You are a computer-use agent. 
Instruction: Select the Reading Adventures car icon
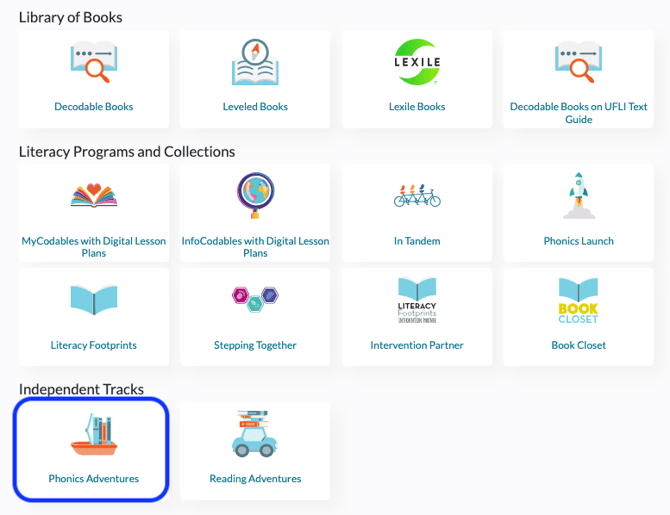(x=255, y=433)
